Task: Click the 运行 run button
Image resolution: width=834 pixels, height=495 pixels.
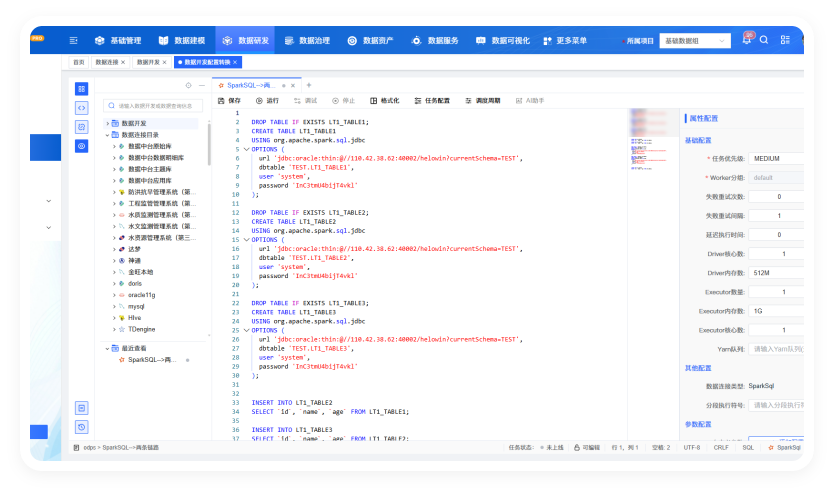Action: pos(267,100)
